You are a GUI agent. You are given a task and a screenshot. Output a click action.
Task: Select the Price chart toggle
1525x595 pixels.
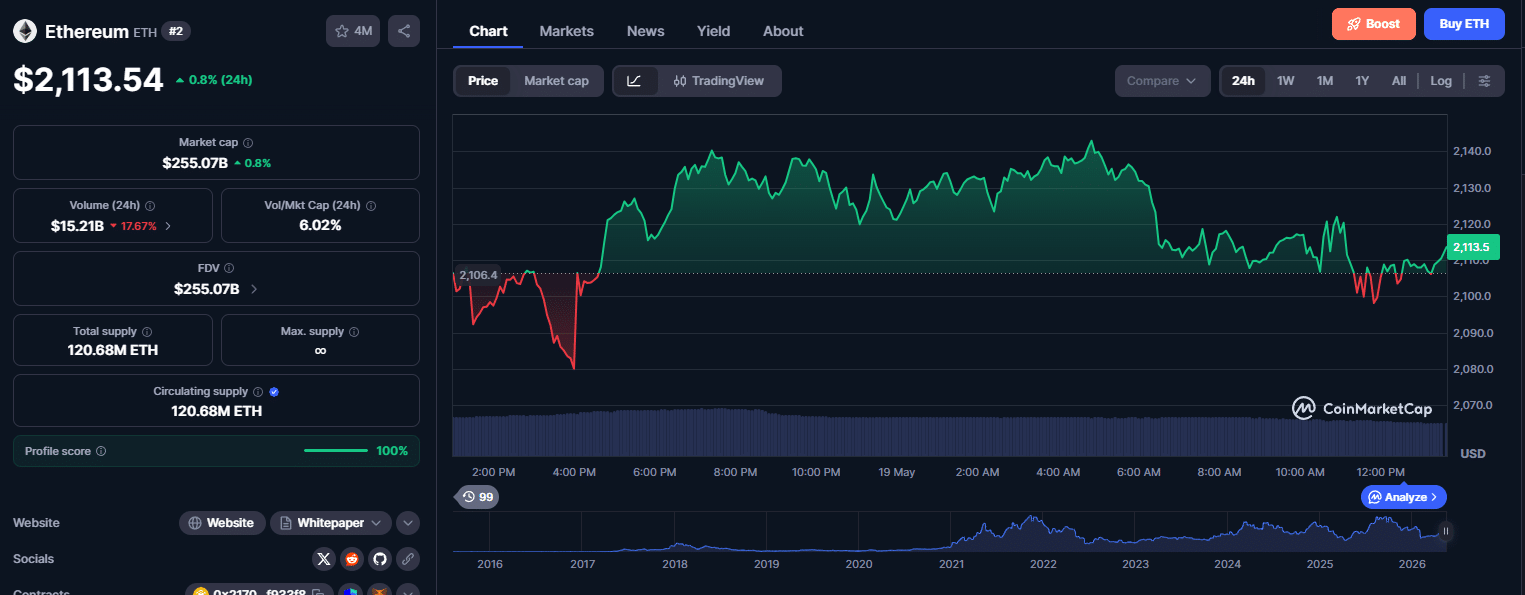click(x=483, y=81)
